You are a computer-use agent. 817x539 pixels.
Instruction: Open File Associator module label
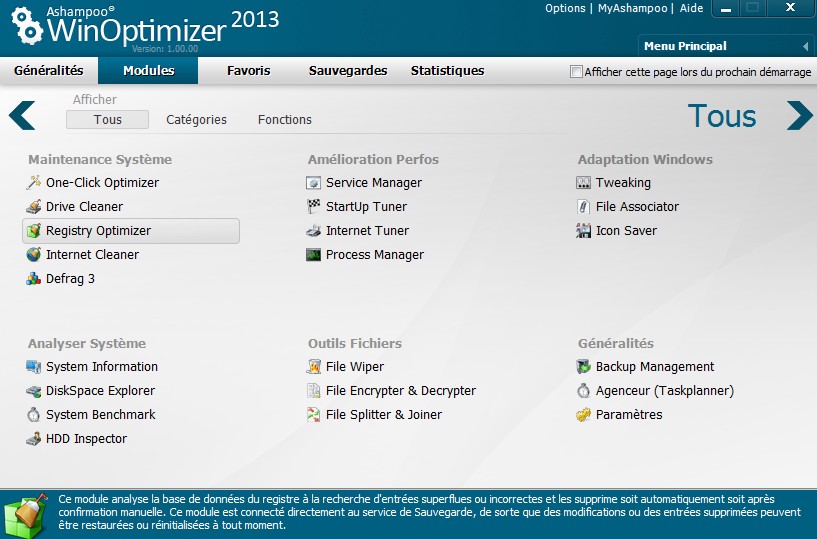pyautogui.click(x=637, y=206)
